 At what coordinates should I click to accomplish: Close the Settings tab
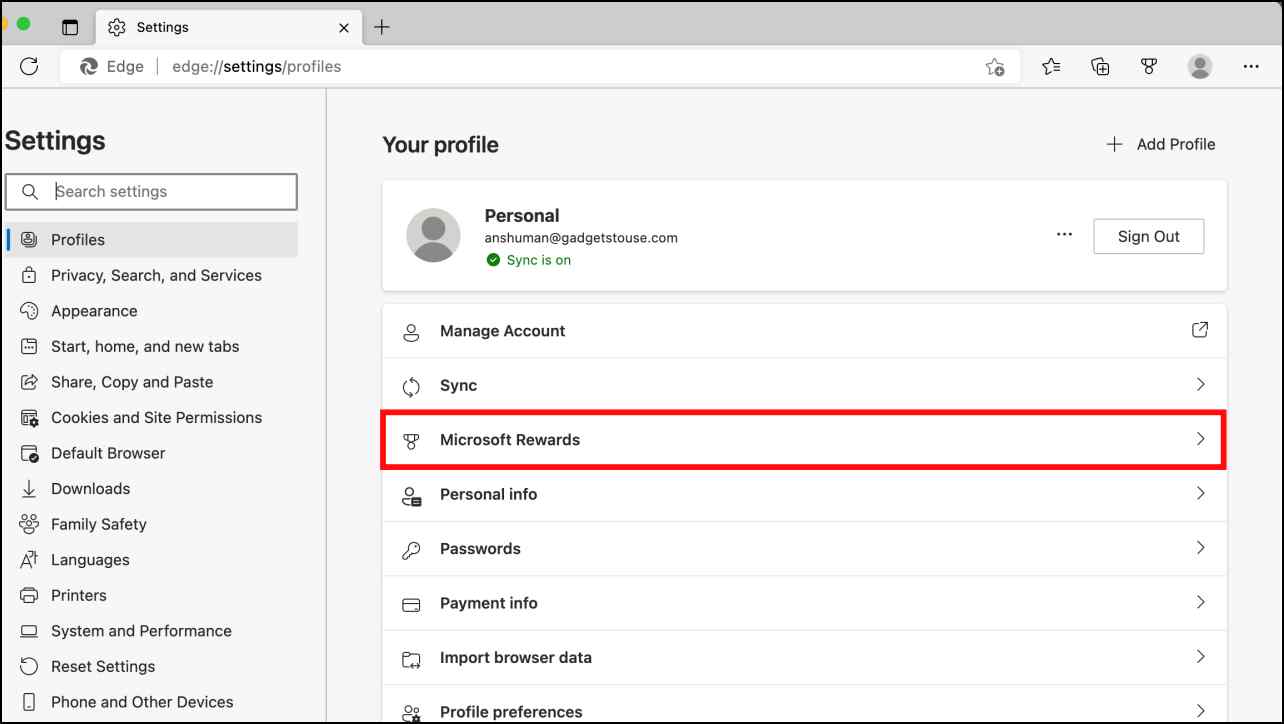tap(344, 28)
